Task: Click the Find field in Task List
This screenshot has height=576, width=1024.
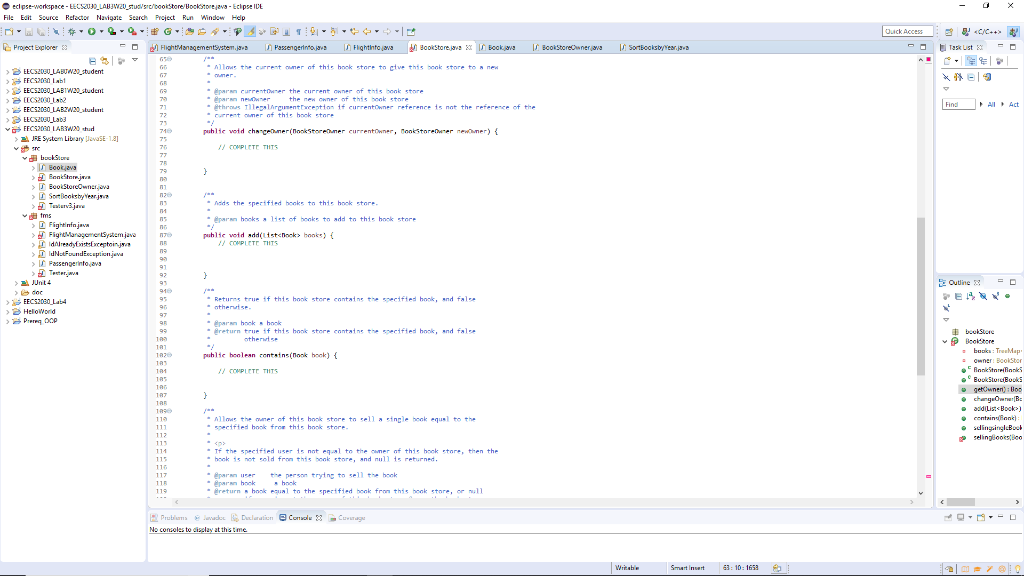Action: (x=957, y=104)
